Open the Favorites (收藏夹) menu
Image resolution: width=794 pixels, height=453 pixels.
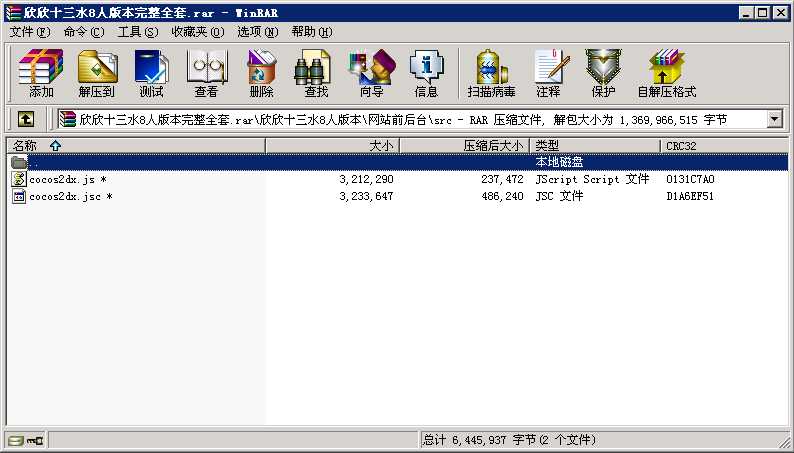click(x=197, y=32)
